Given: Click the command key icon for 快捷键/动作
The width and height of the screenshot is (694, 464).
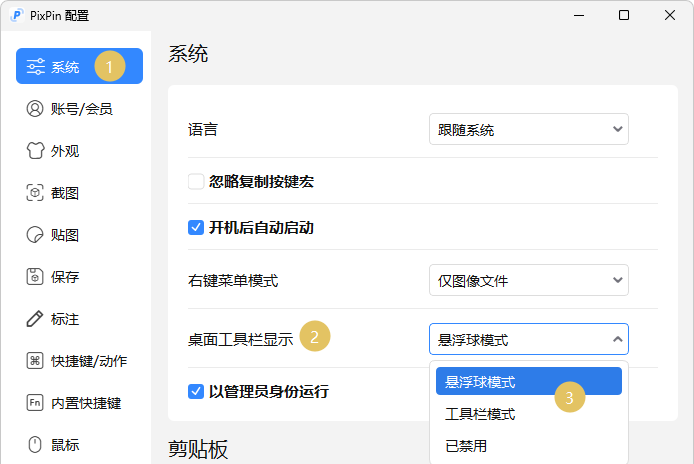Looking at the screenshot, I should 35,361.
